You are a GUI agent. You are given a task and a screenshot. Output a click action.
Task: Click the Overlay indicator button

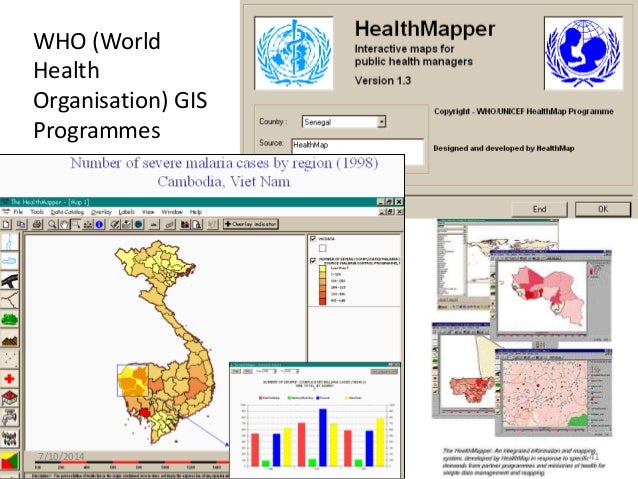251,224
